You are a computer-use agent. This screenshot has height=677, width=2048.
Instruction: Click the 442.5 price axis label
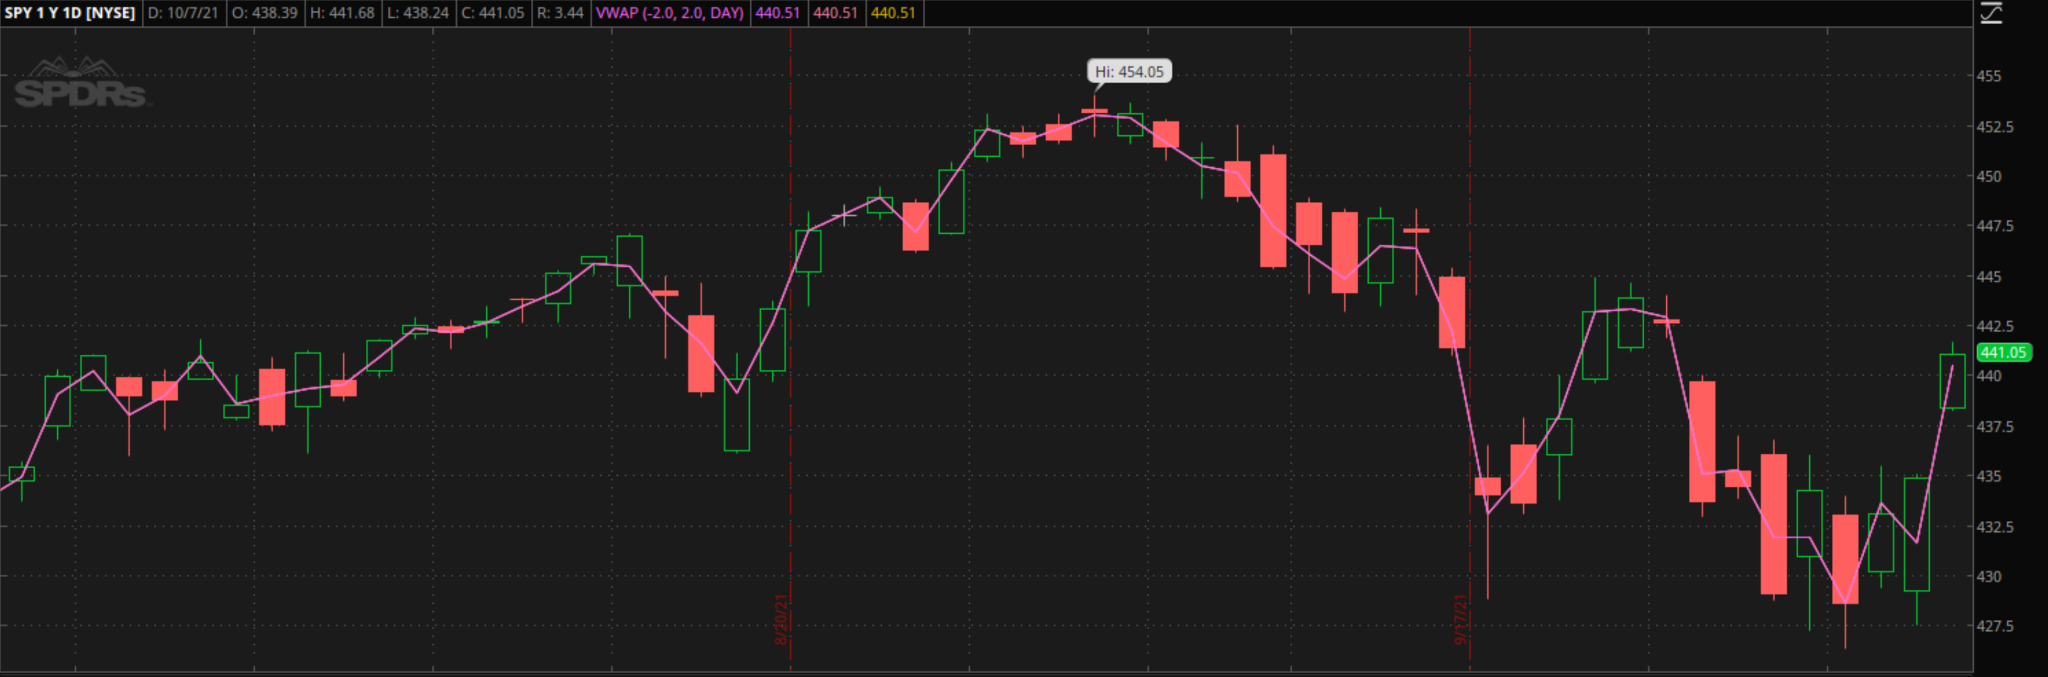click(x=1995, y=326)
